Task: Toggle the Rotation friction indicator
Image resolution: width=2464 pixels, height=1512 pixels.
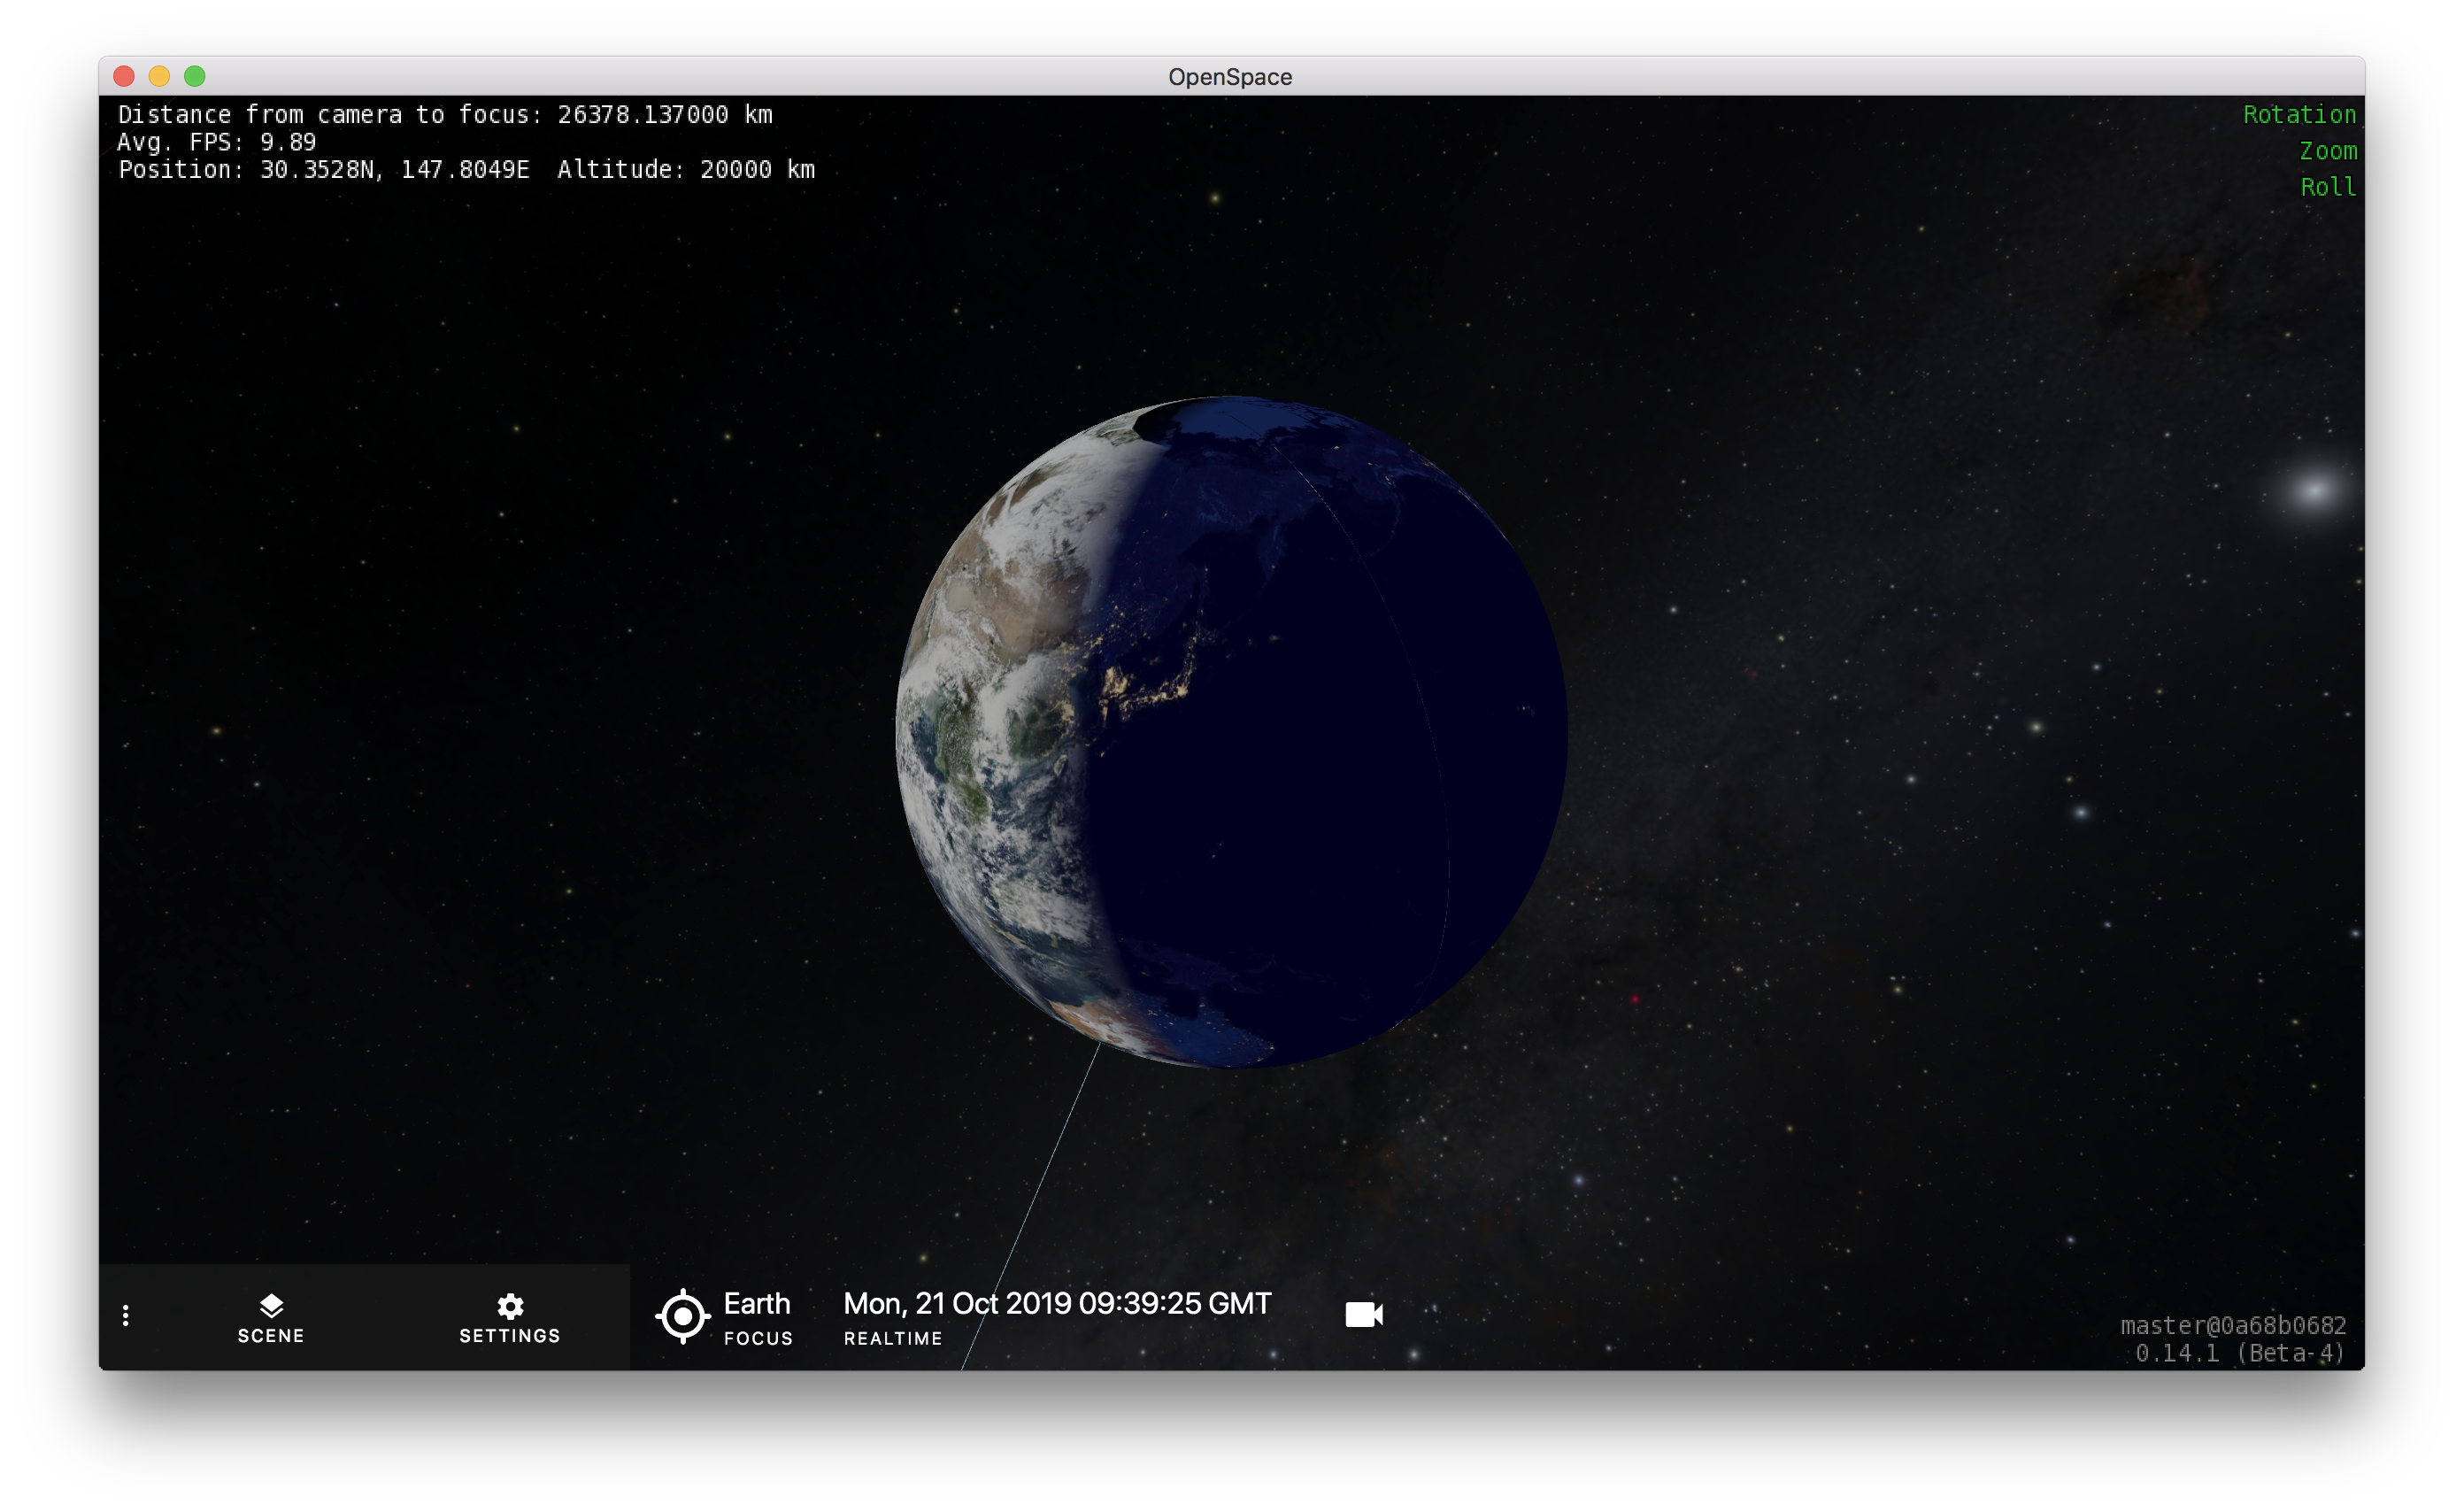Action: [2299, 115]
